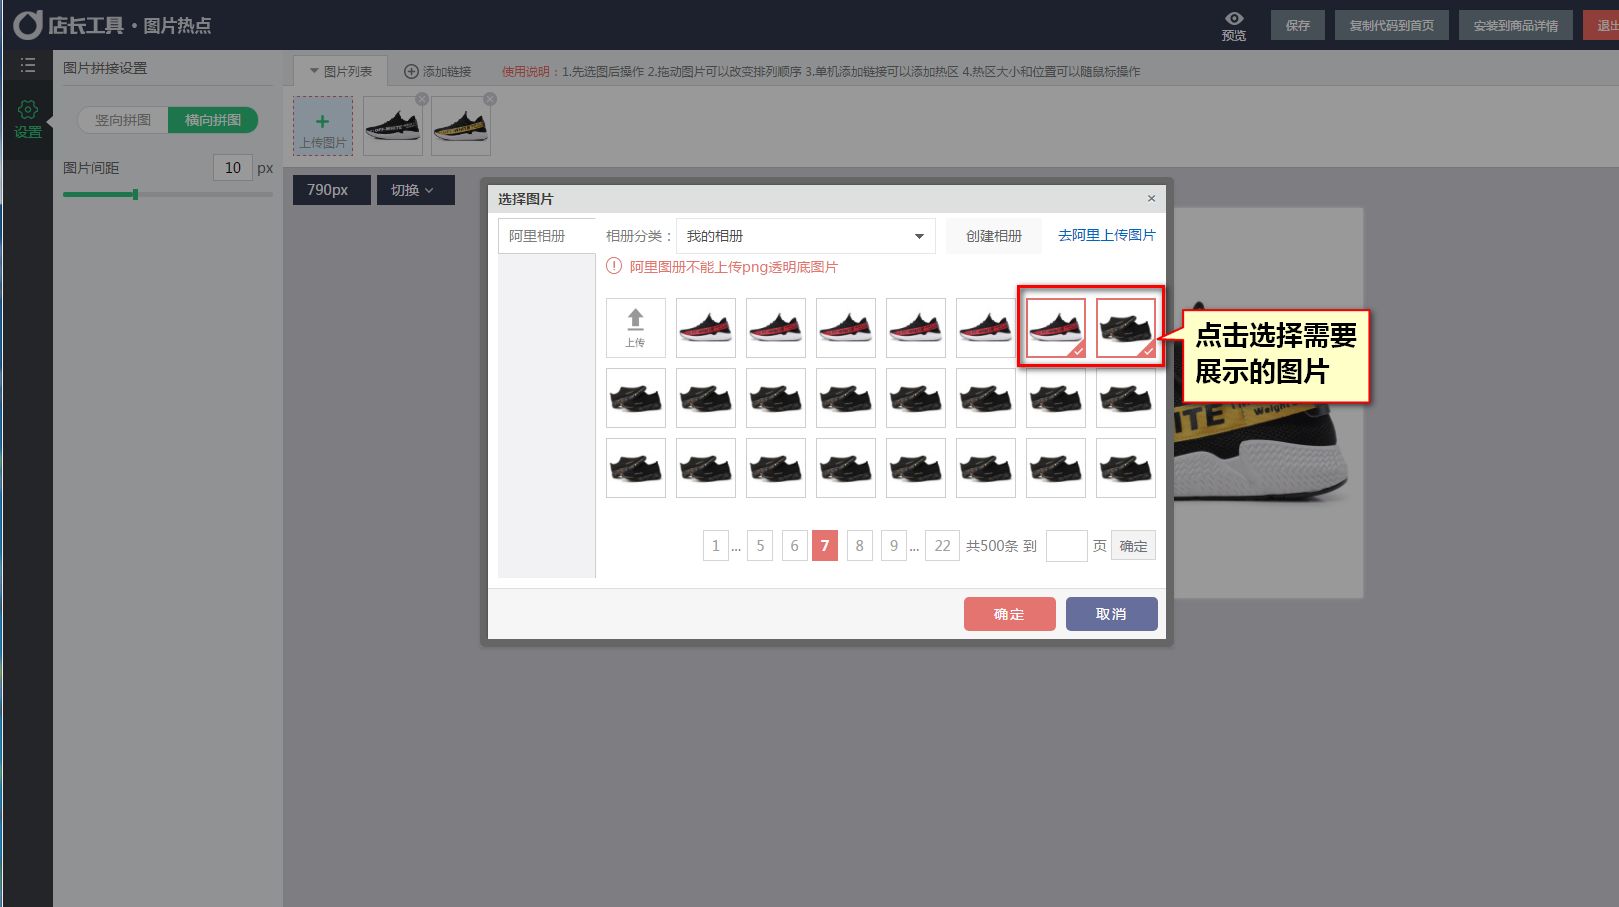Viewport: 1619px width, 907px height.
Task: Click the preview eye icon
Action: pyautogui.click(x=1234, y=19)
